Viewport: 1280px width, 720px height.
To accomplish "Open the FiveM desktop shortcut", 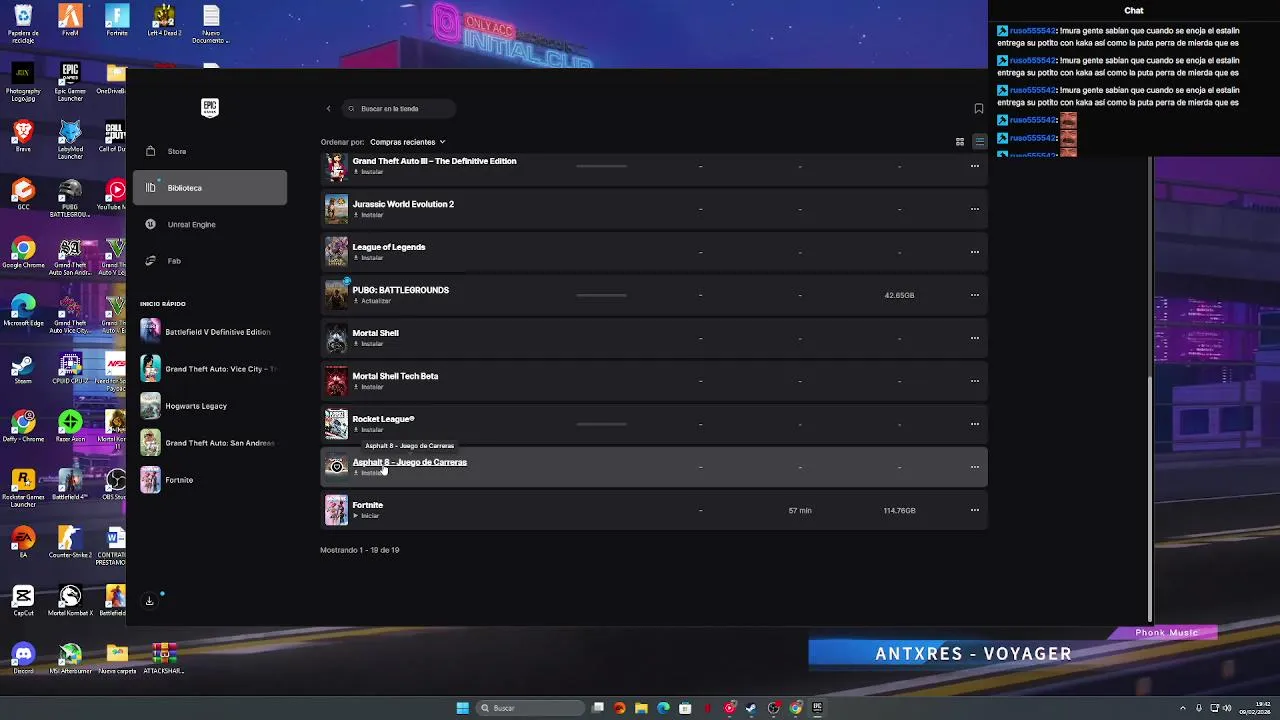I will [x=70, y=21].
